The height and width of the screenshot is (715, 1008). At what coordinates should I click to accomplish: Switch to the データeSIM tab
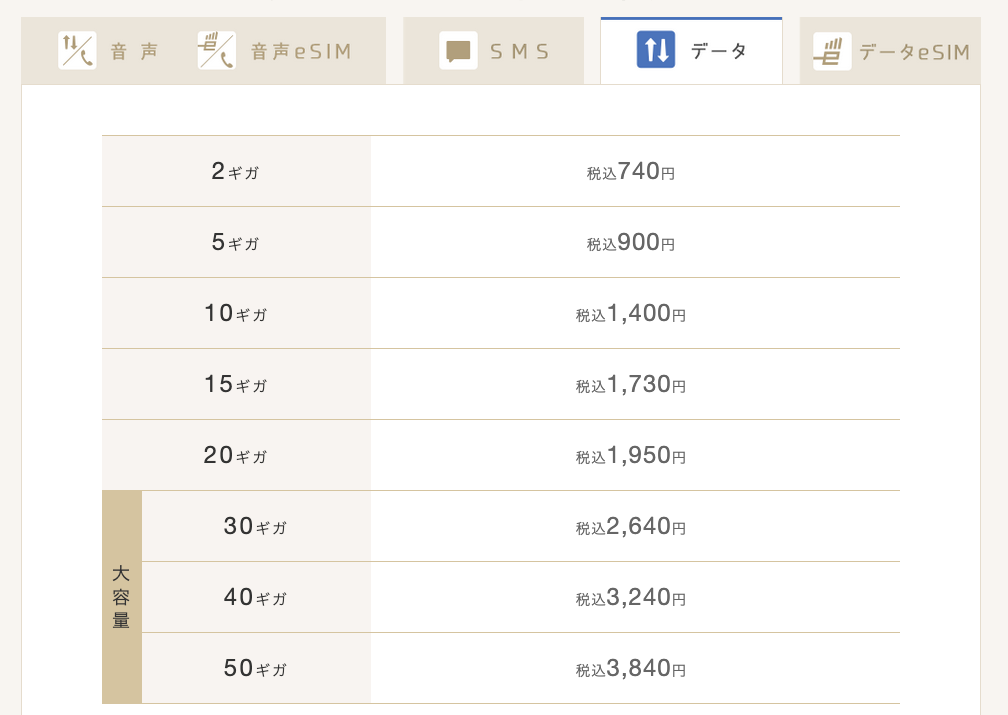click(914, 51)
